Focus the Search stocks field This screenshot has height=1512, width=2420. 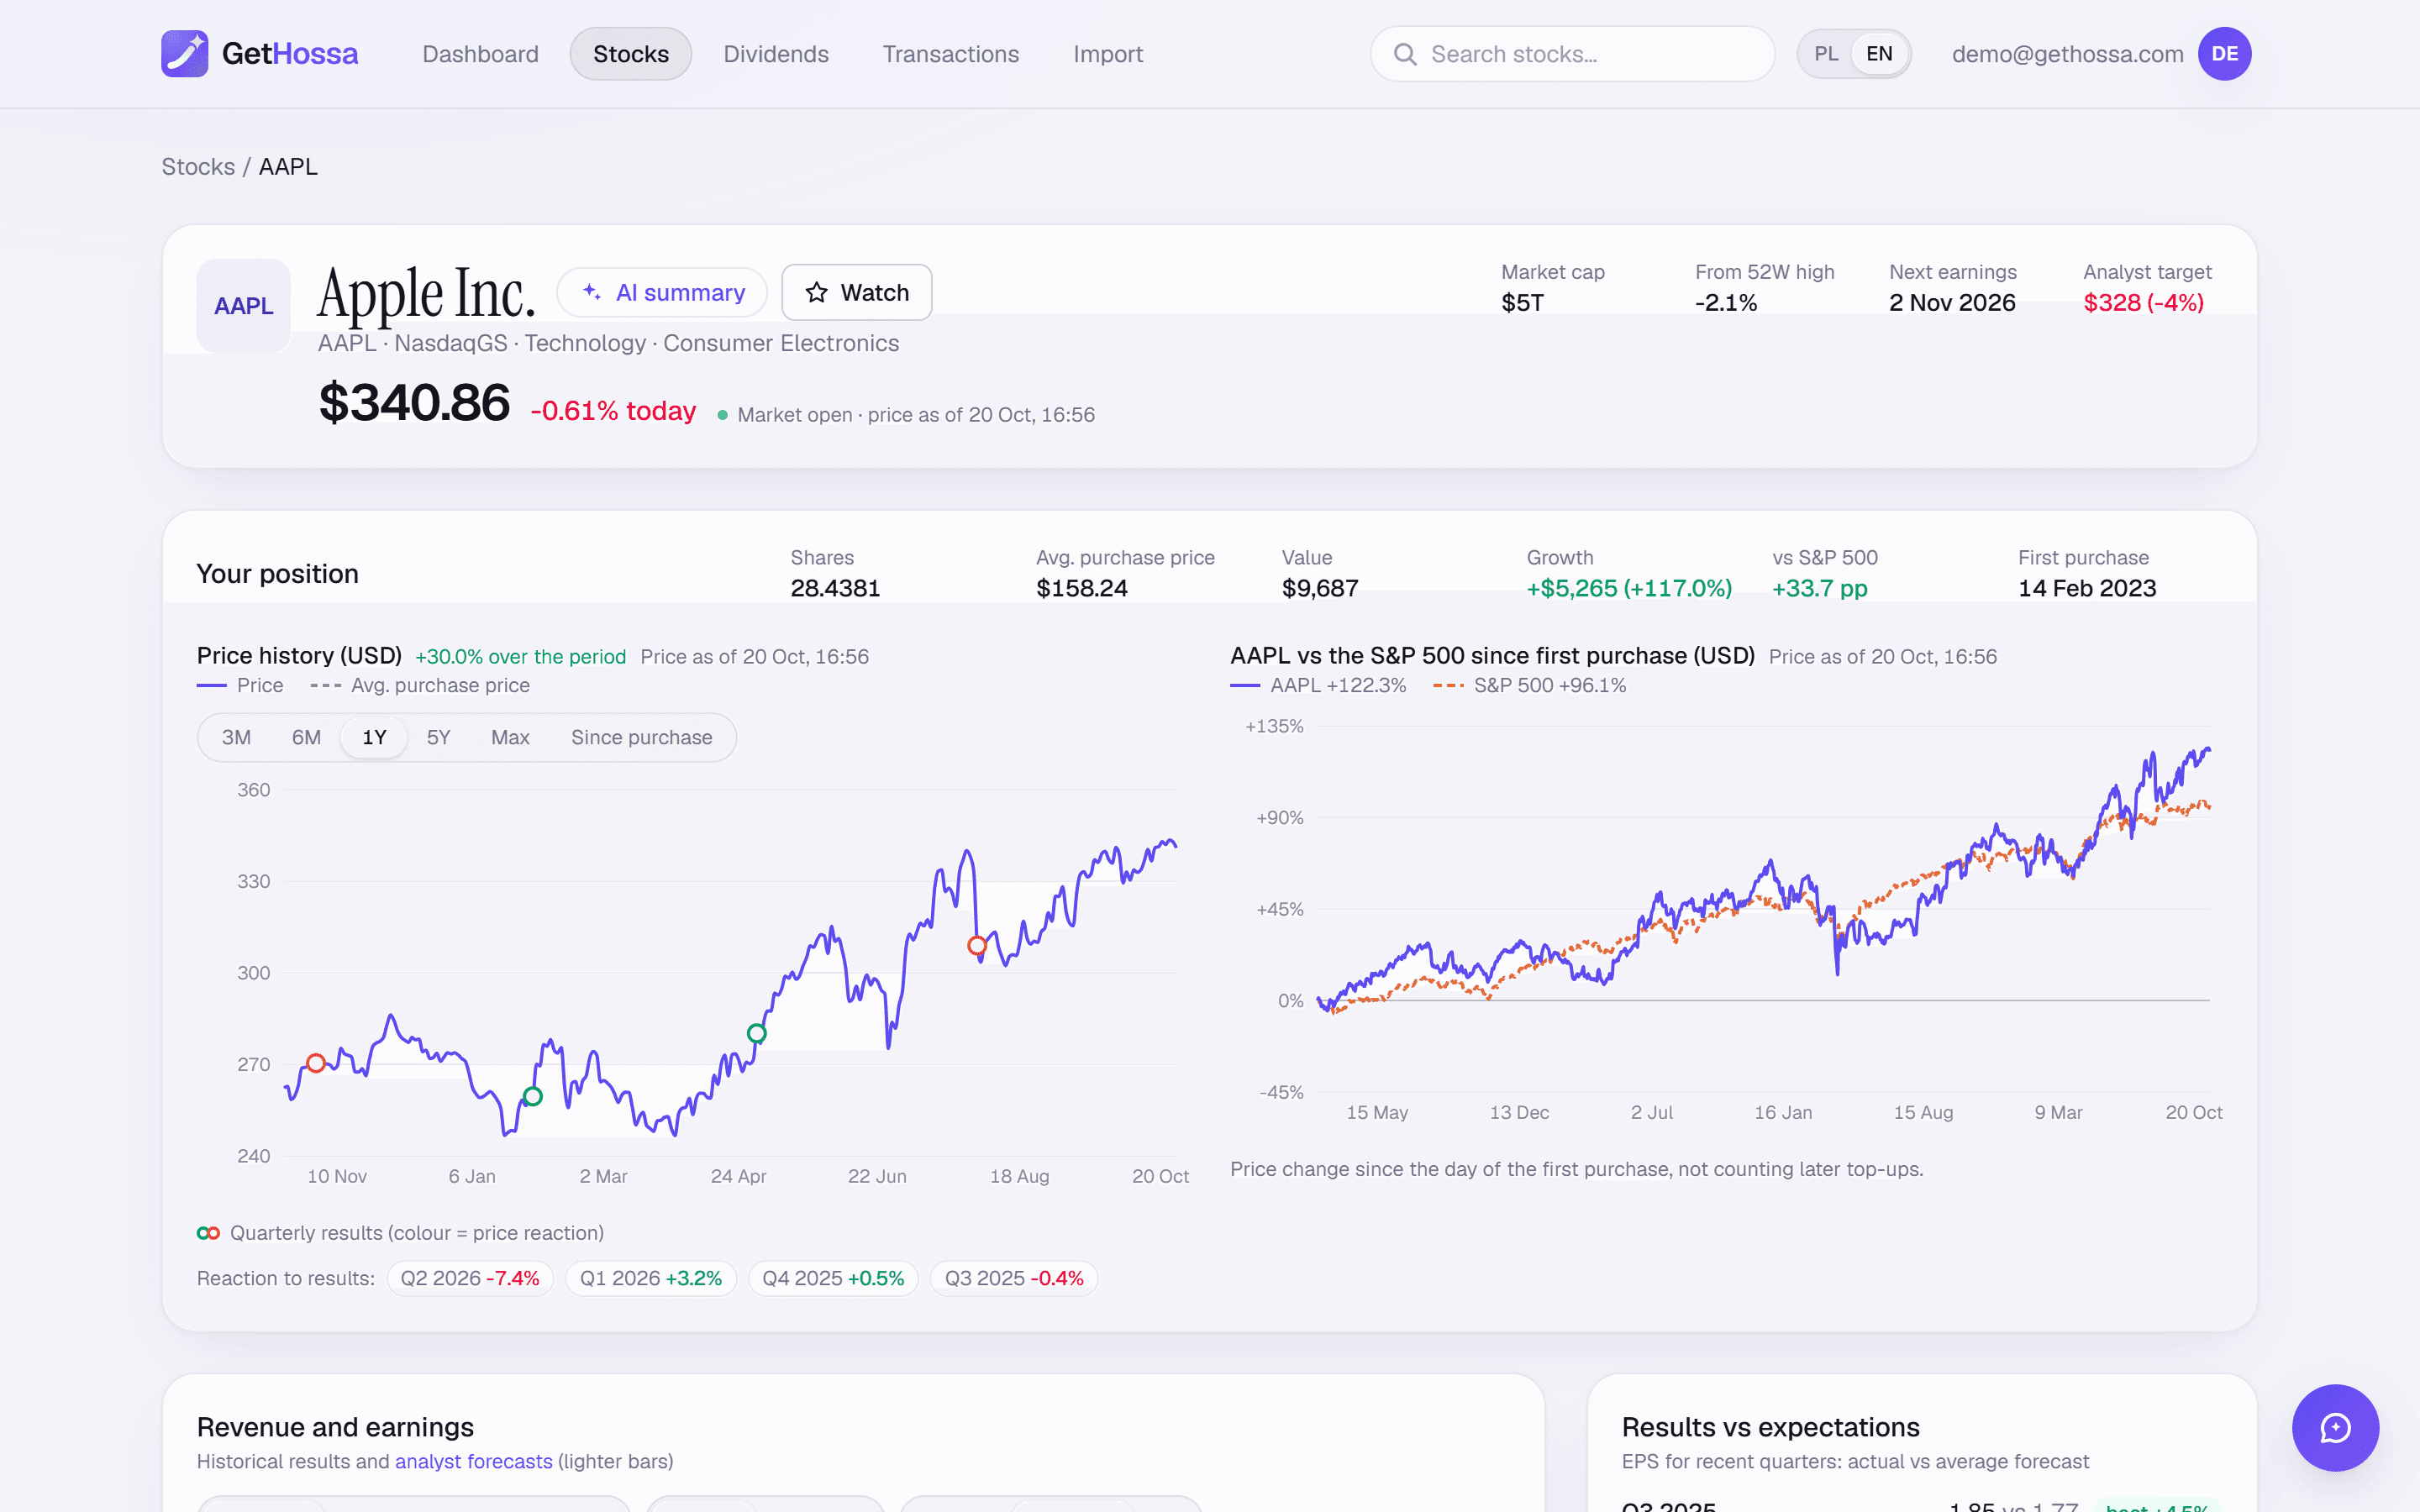(1572, 54)
